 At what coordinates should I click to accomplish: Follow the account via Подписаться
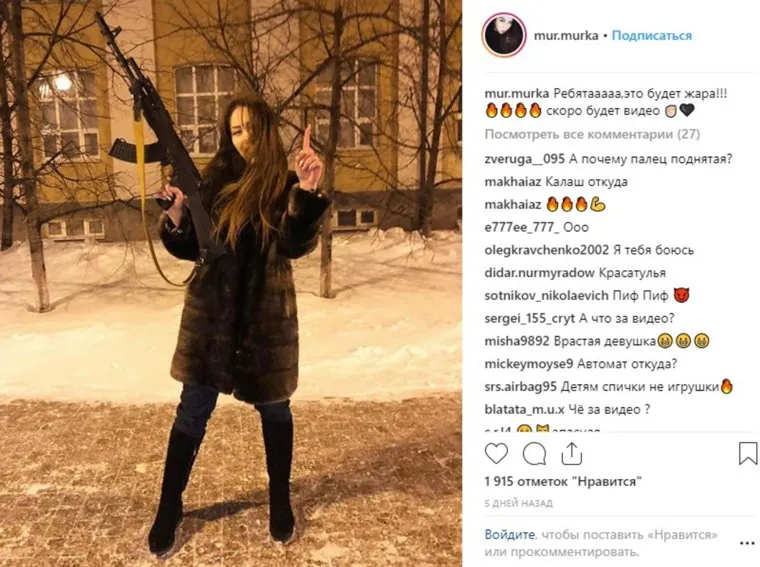click(x=651, y=35)
